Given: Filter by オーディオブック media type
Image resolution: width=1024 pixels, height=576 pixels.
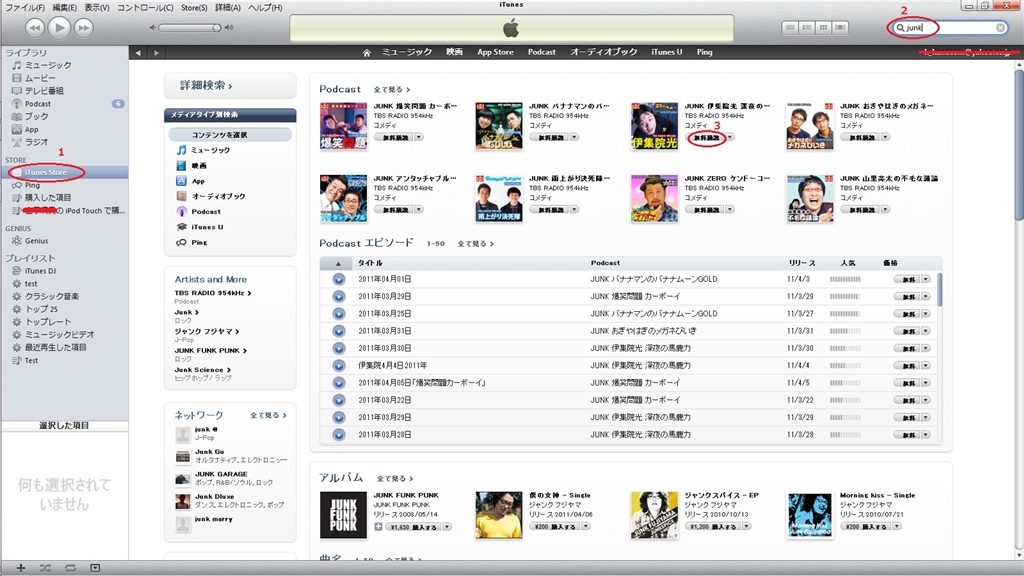Looking at the screenshot, I should coord(218,196).
